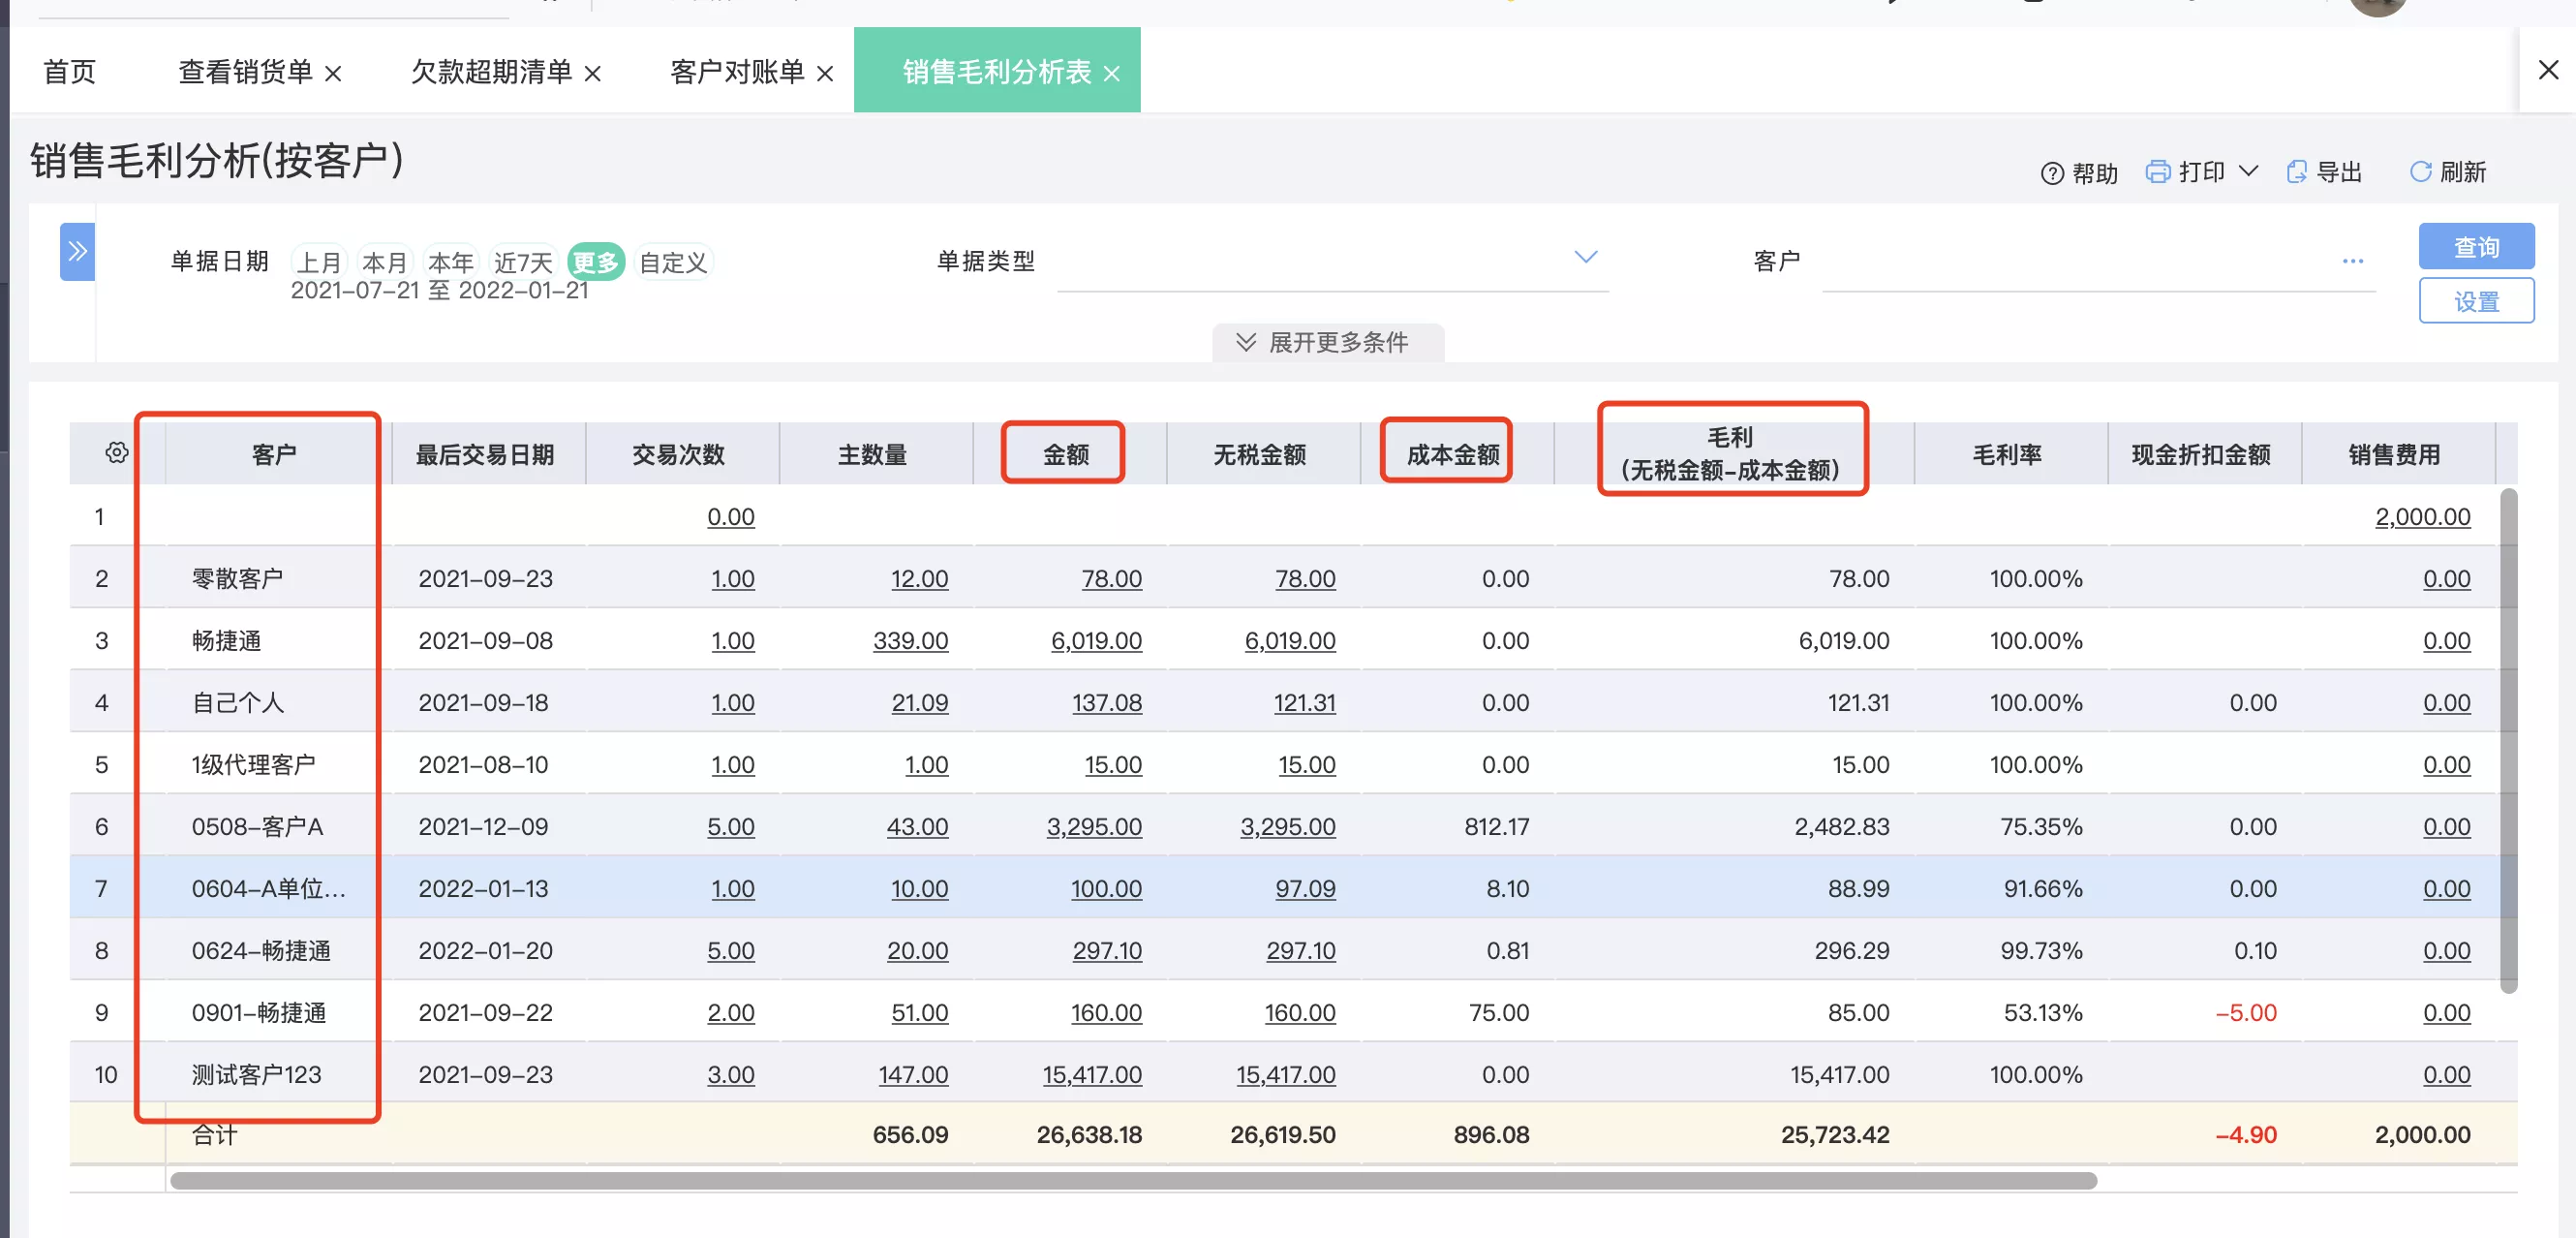Switch to the 客户对账单 tab

(737, 72)
